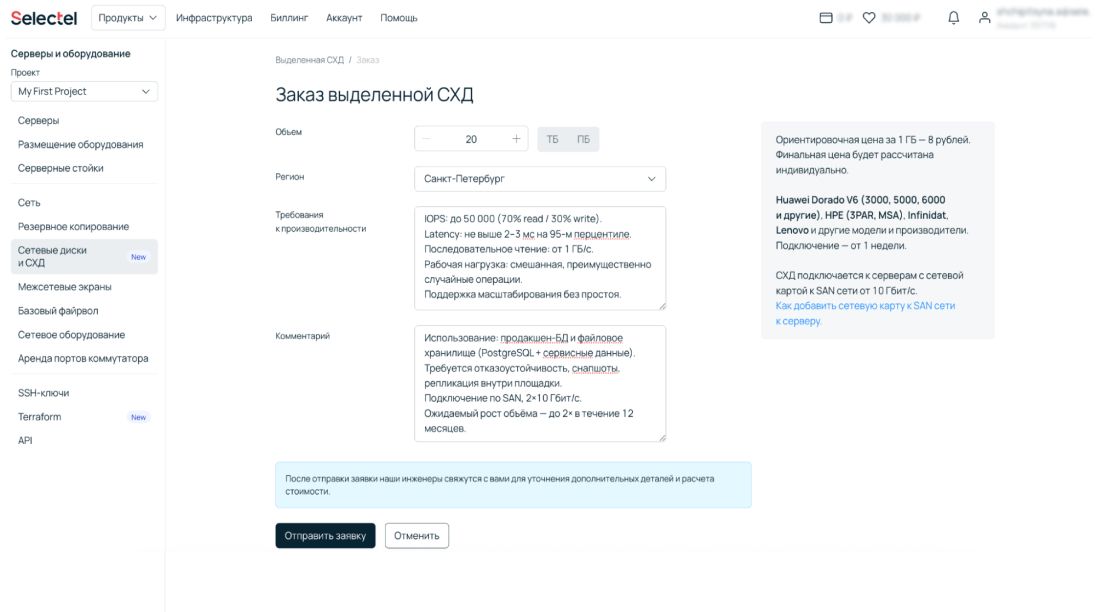Select ТБ unit toggle
1100x612 pixels.
[x=553, y=139]
